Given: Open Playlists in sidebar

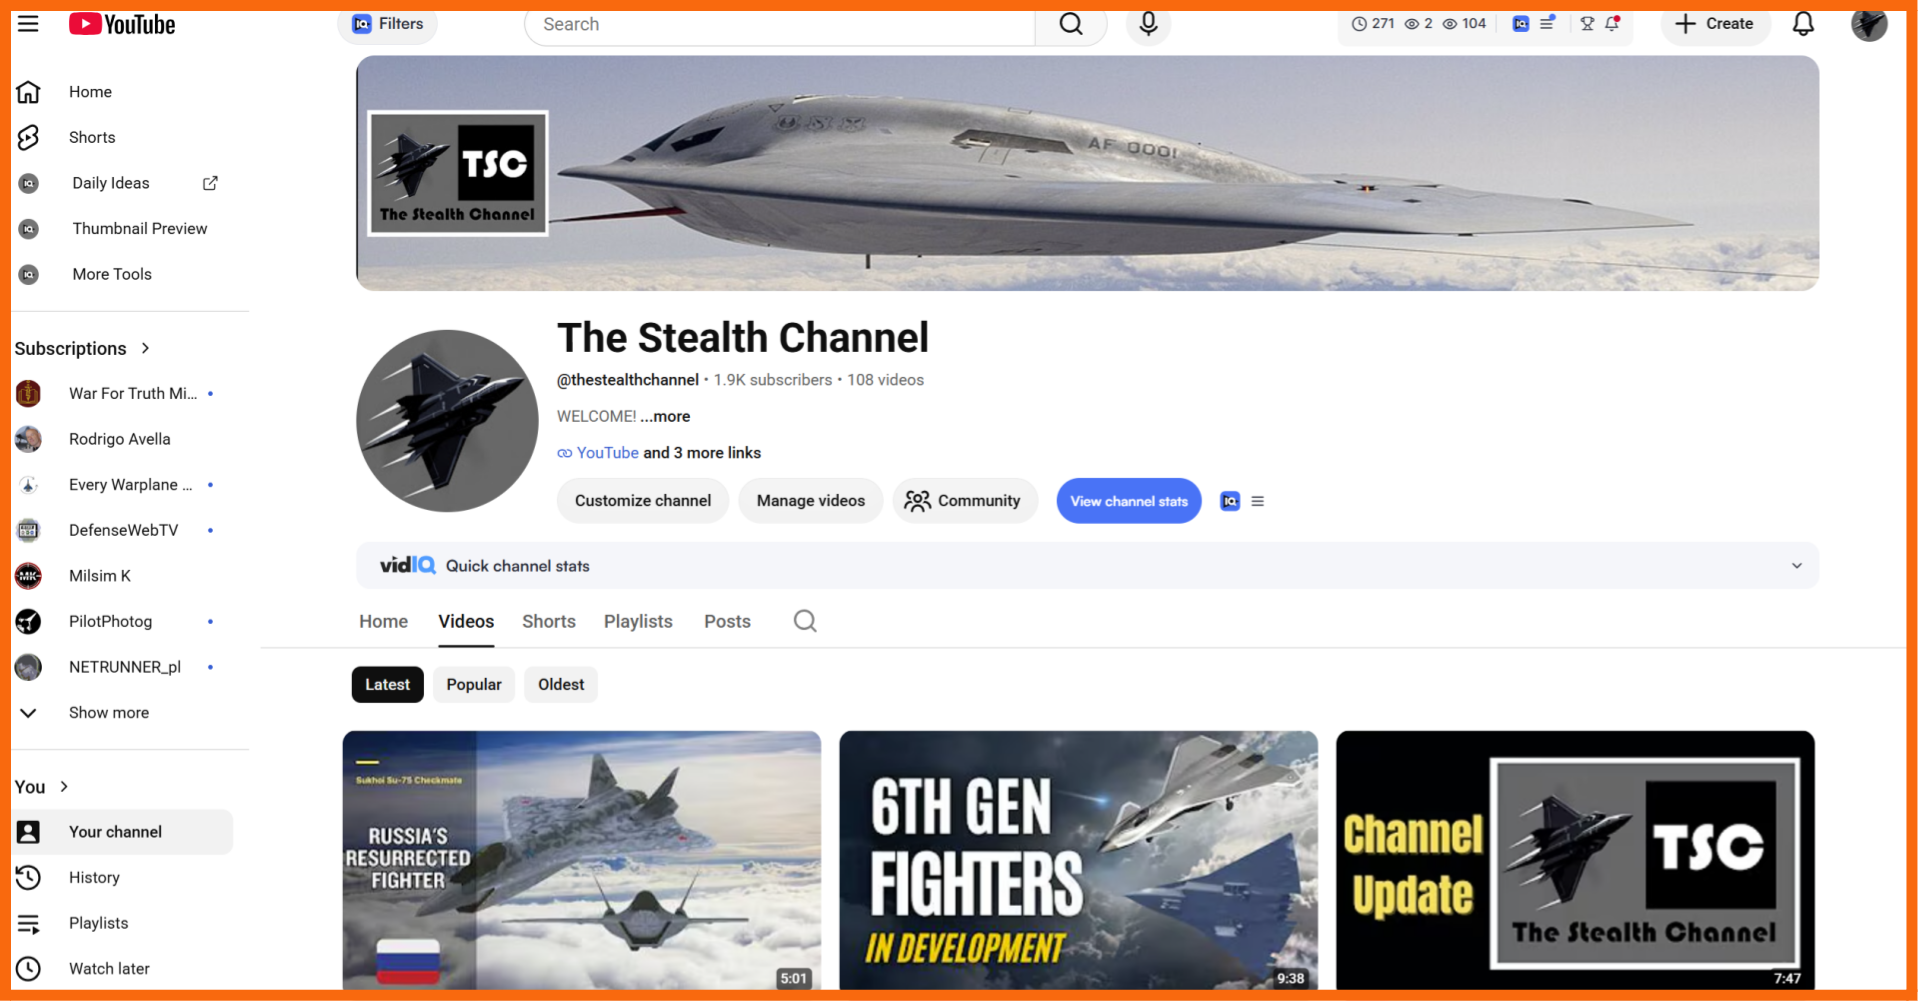Looking at the screenshot, I should [x=122, y=923].
